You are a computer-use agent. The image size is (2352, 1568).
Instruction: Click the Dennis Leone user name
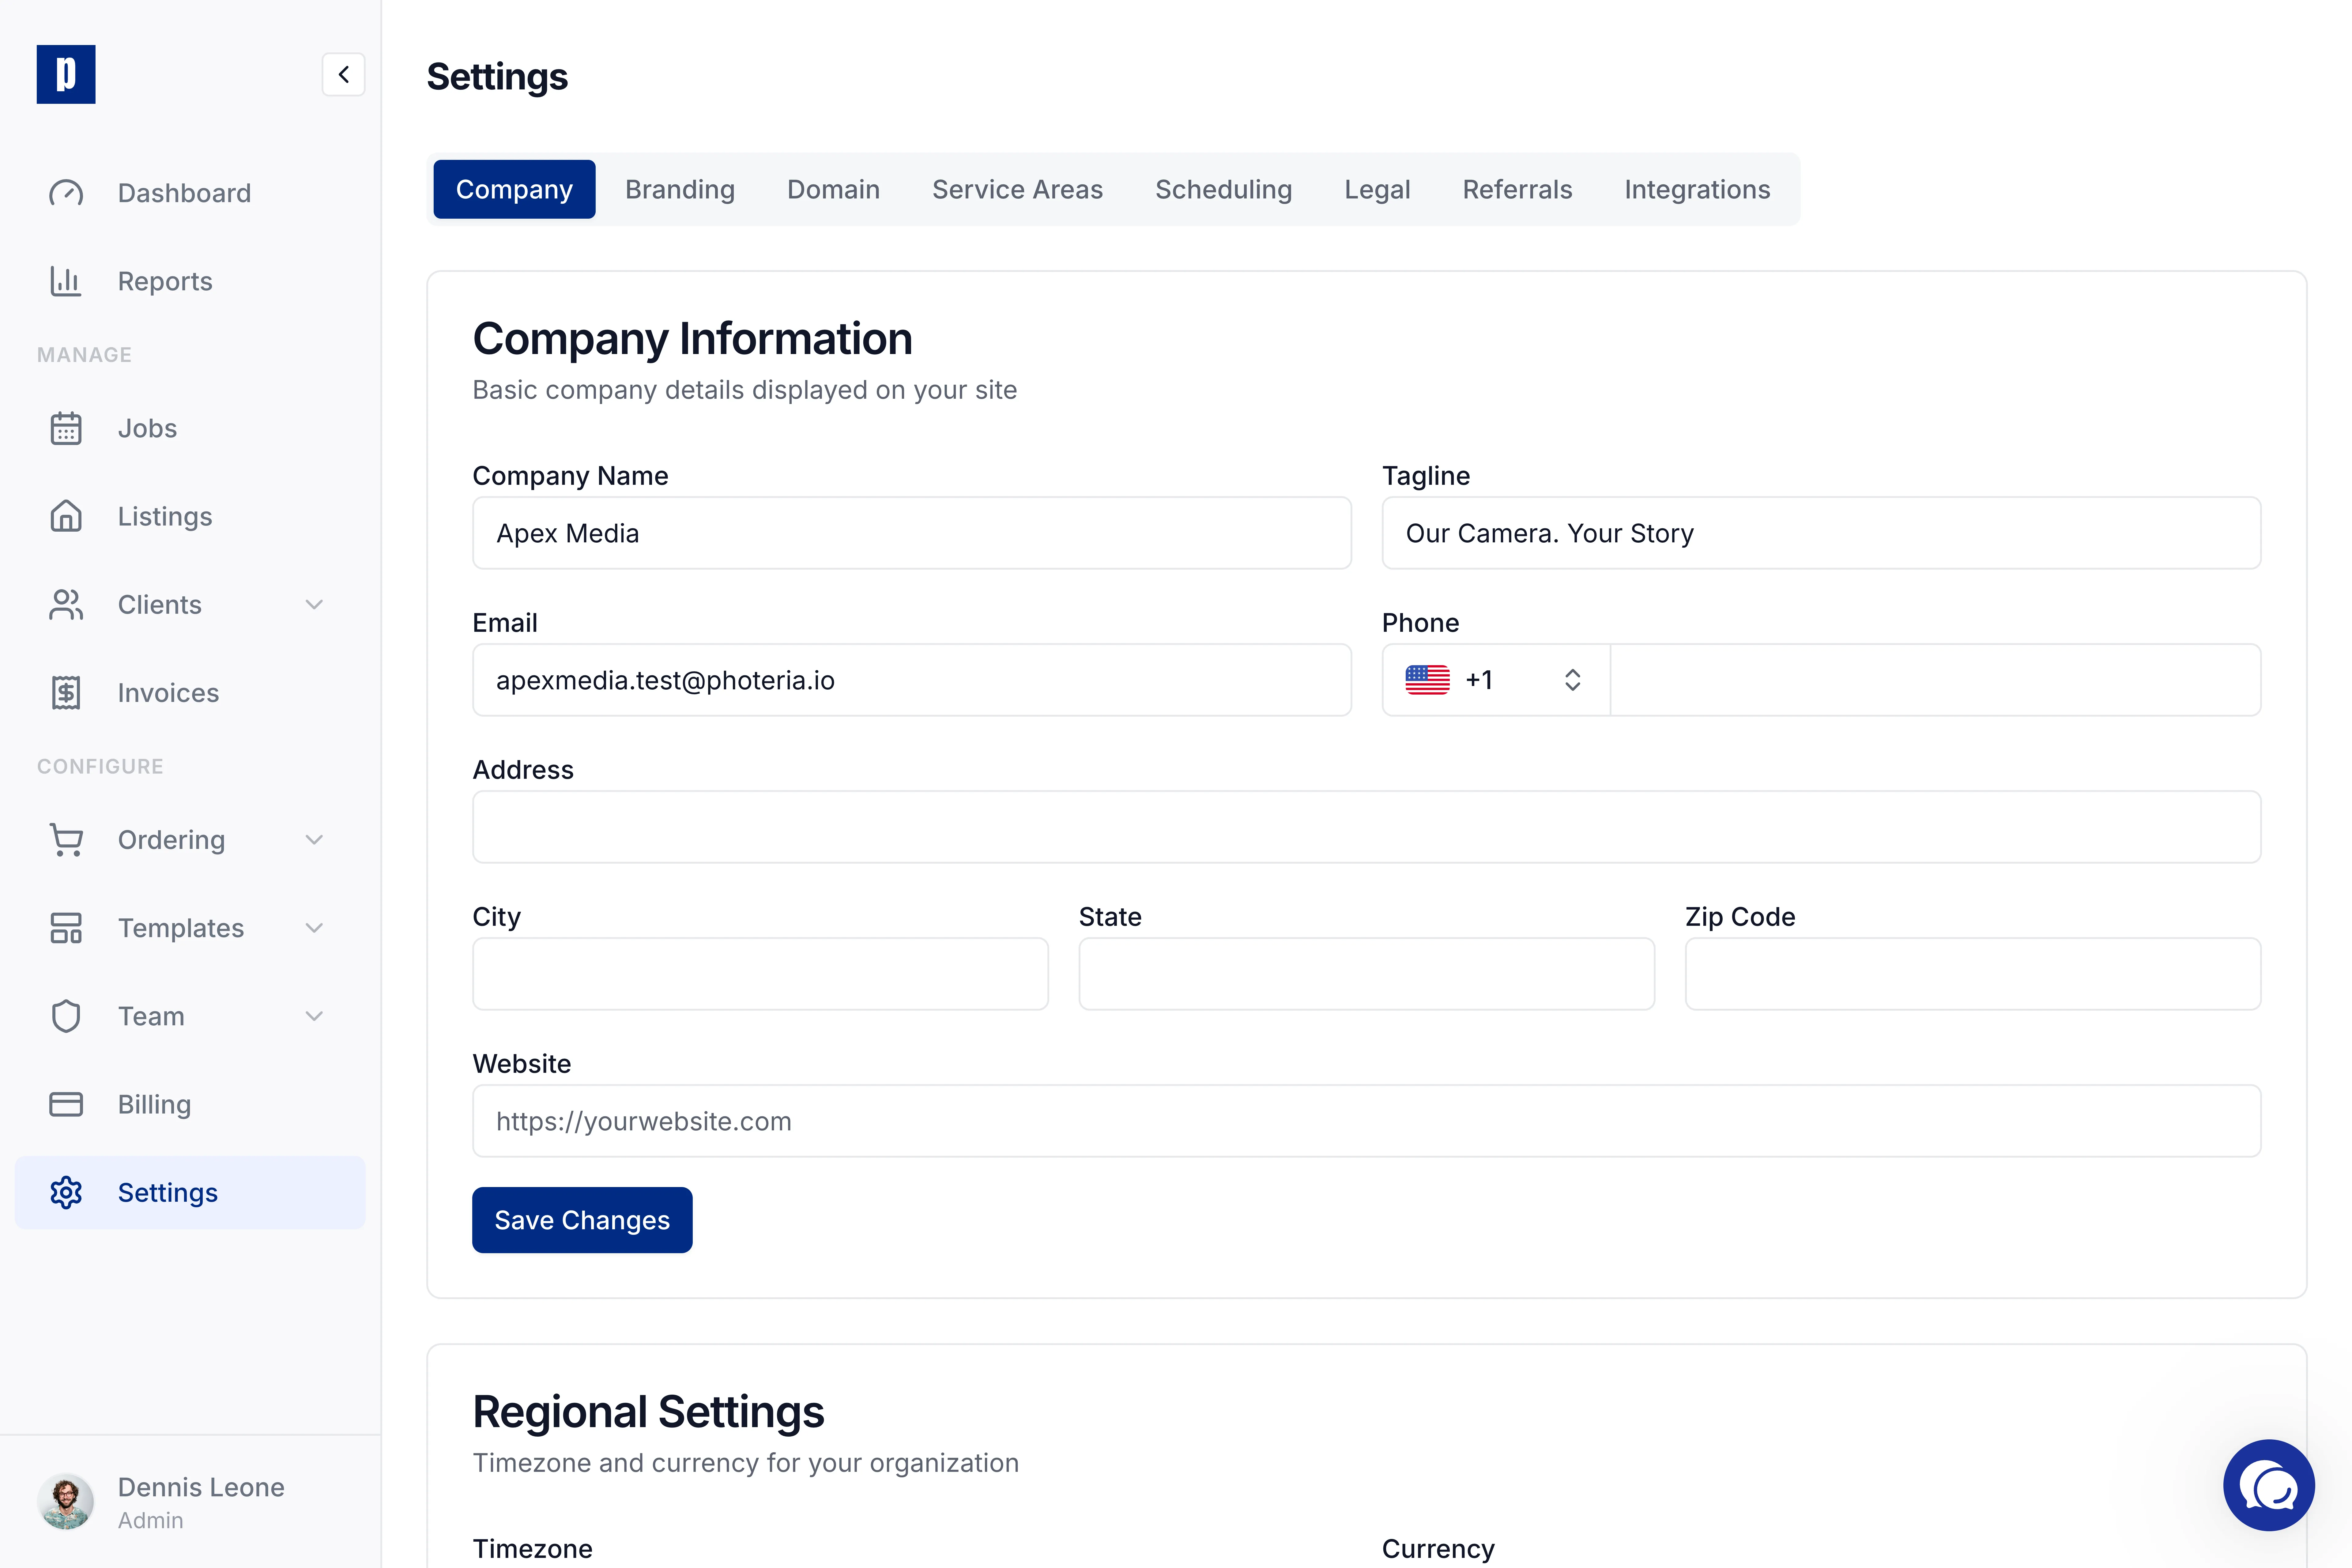click(201, 1487)
